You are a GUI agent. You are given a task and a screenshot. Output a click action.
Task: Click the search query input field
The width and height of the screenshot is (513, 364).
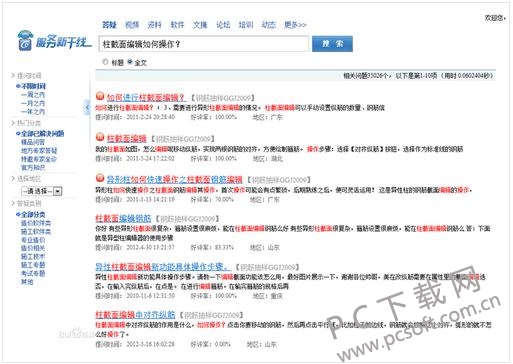tap(204, 44)
